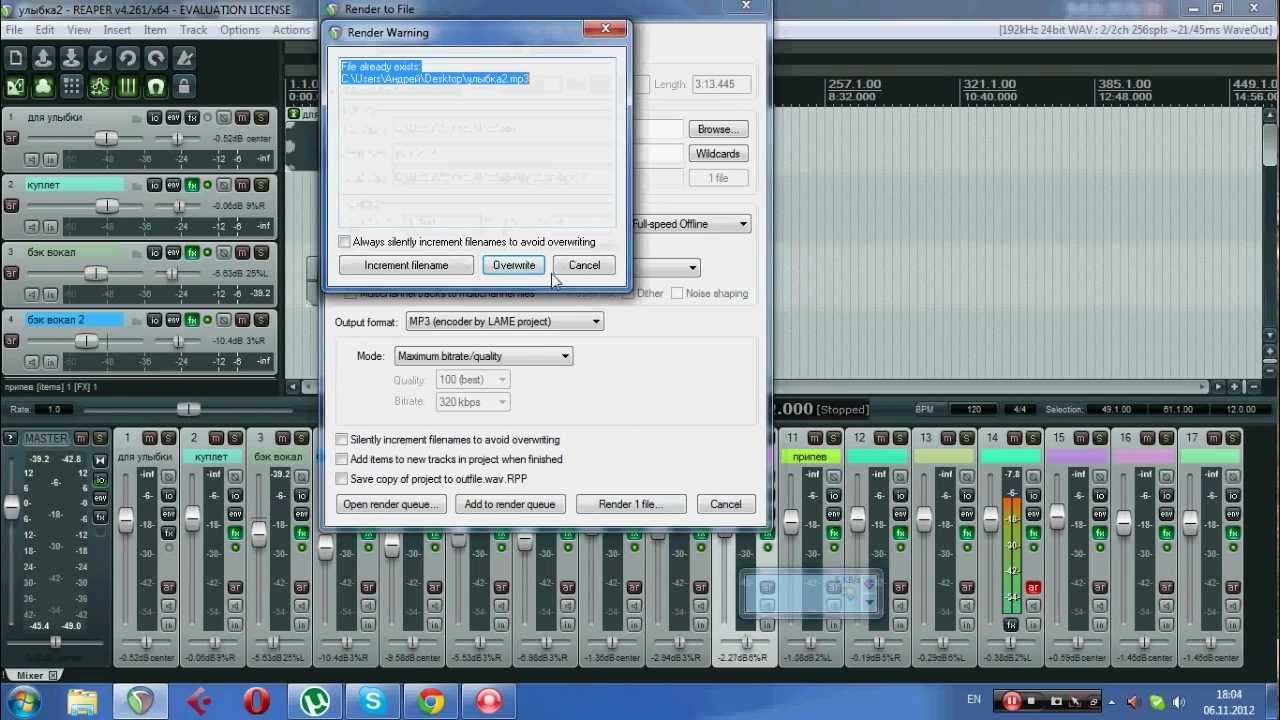Check Save copy of project to outfile.wav.RPP
1280x720 pixels.
click(342, 479)
